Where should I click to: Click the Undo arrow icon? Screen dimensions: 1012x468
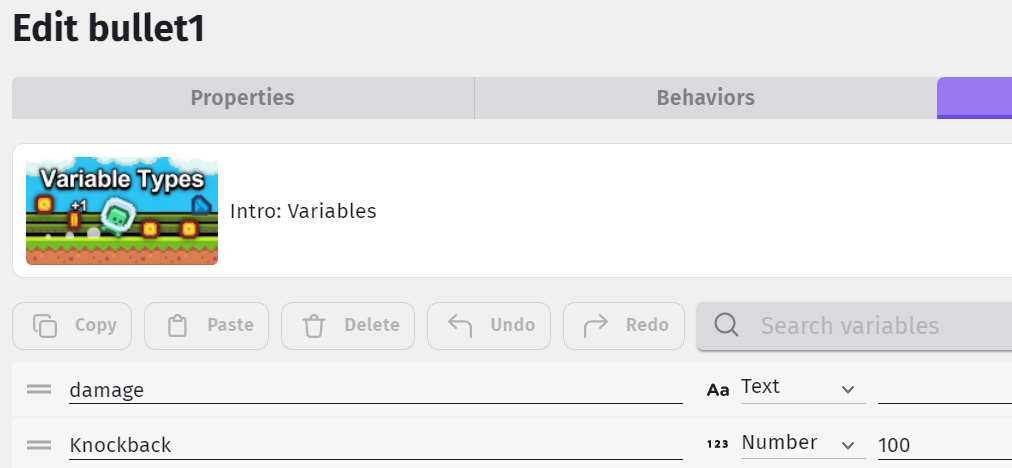click(460, 325)
